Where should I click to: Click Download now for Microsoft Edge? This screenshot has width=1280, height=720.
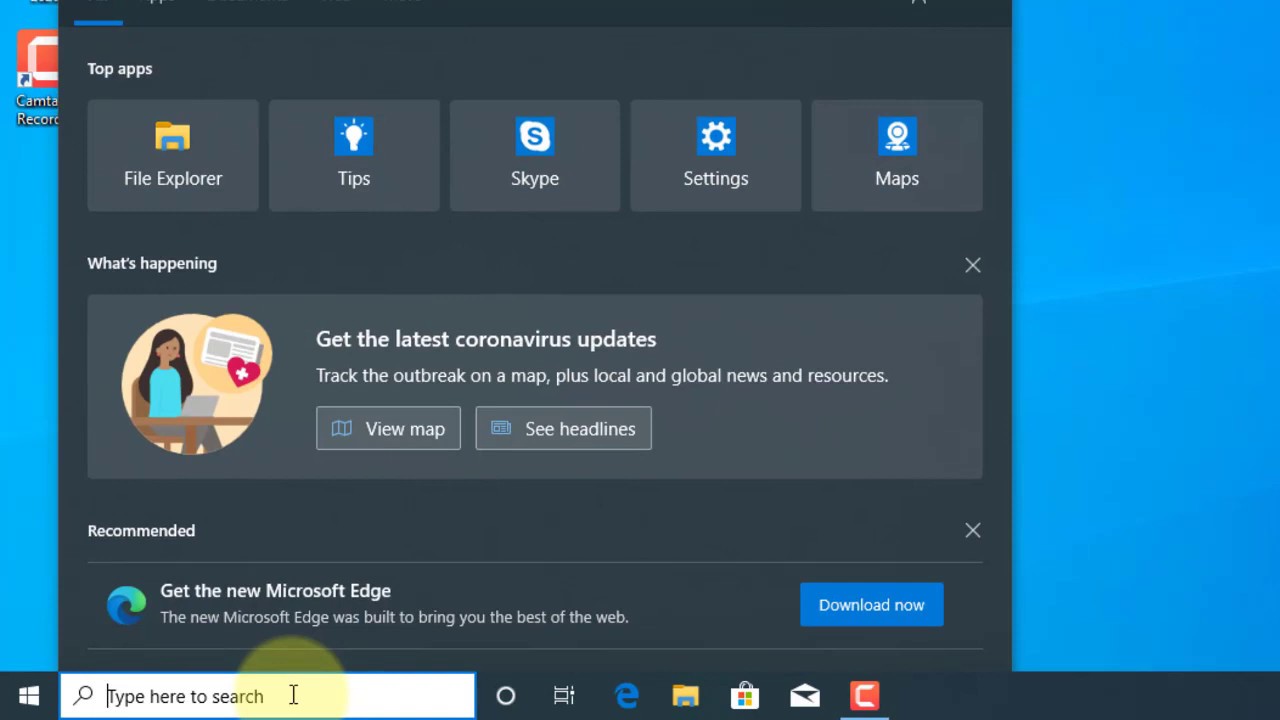[x=871, y=604]
